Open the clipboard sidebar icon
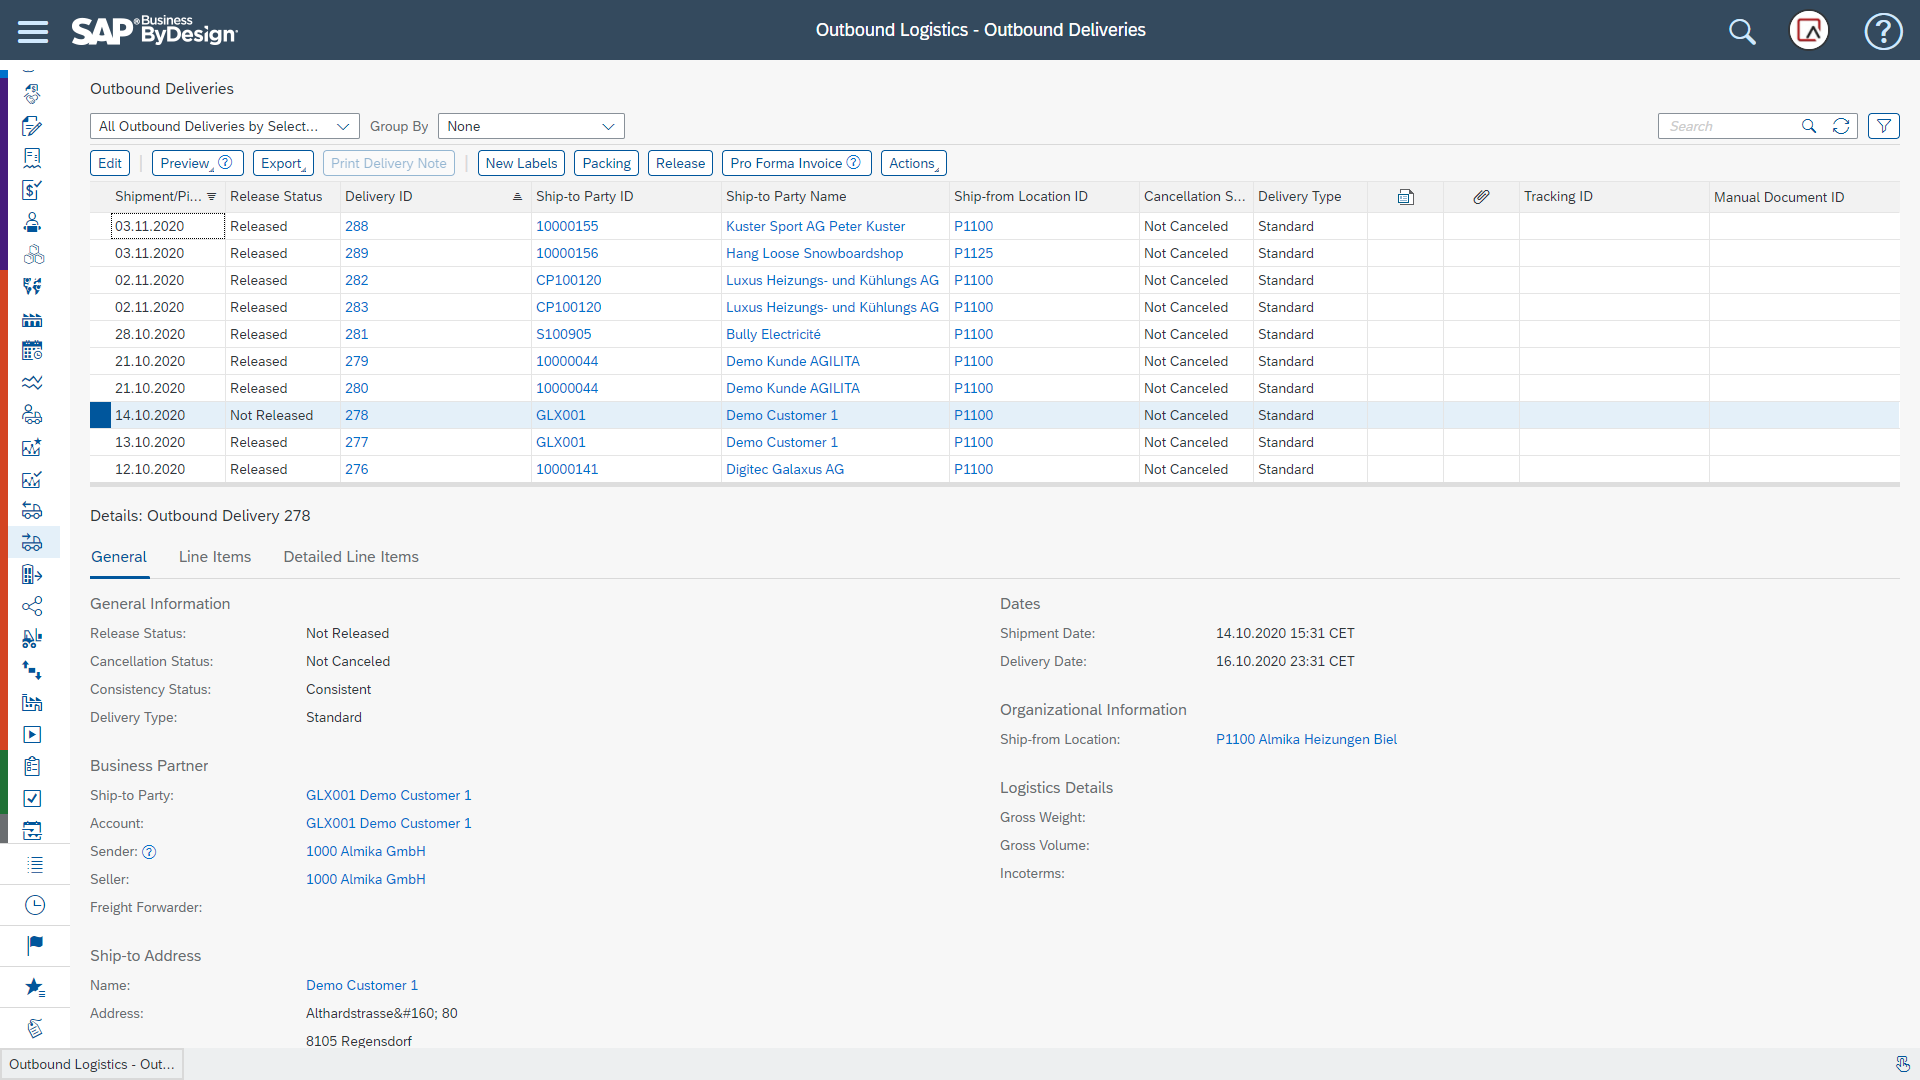Viewport: 1920px width, 1080px height. (32, 766)
